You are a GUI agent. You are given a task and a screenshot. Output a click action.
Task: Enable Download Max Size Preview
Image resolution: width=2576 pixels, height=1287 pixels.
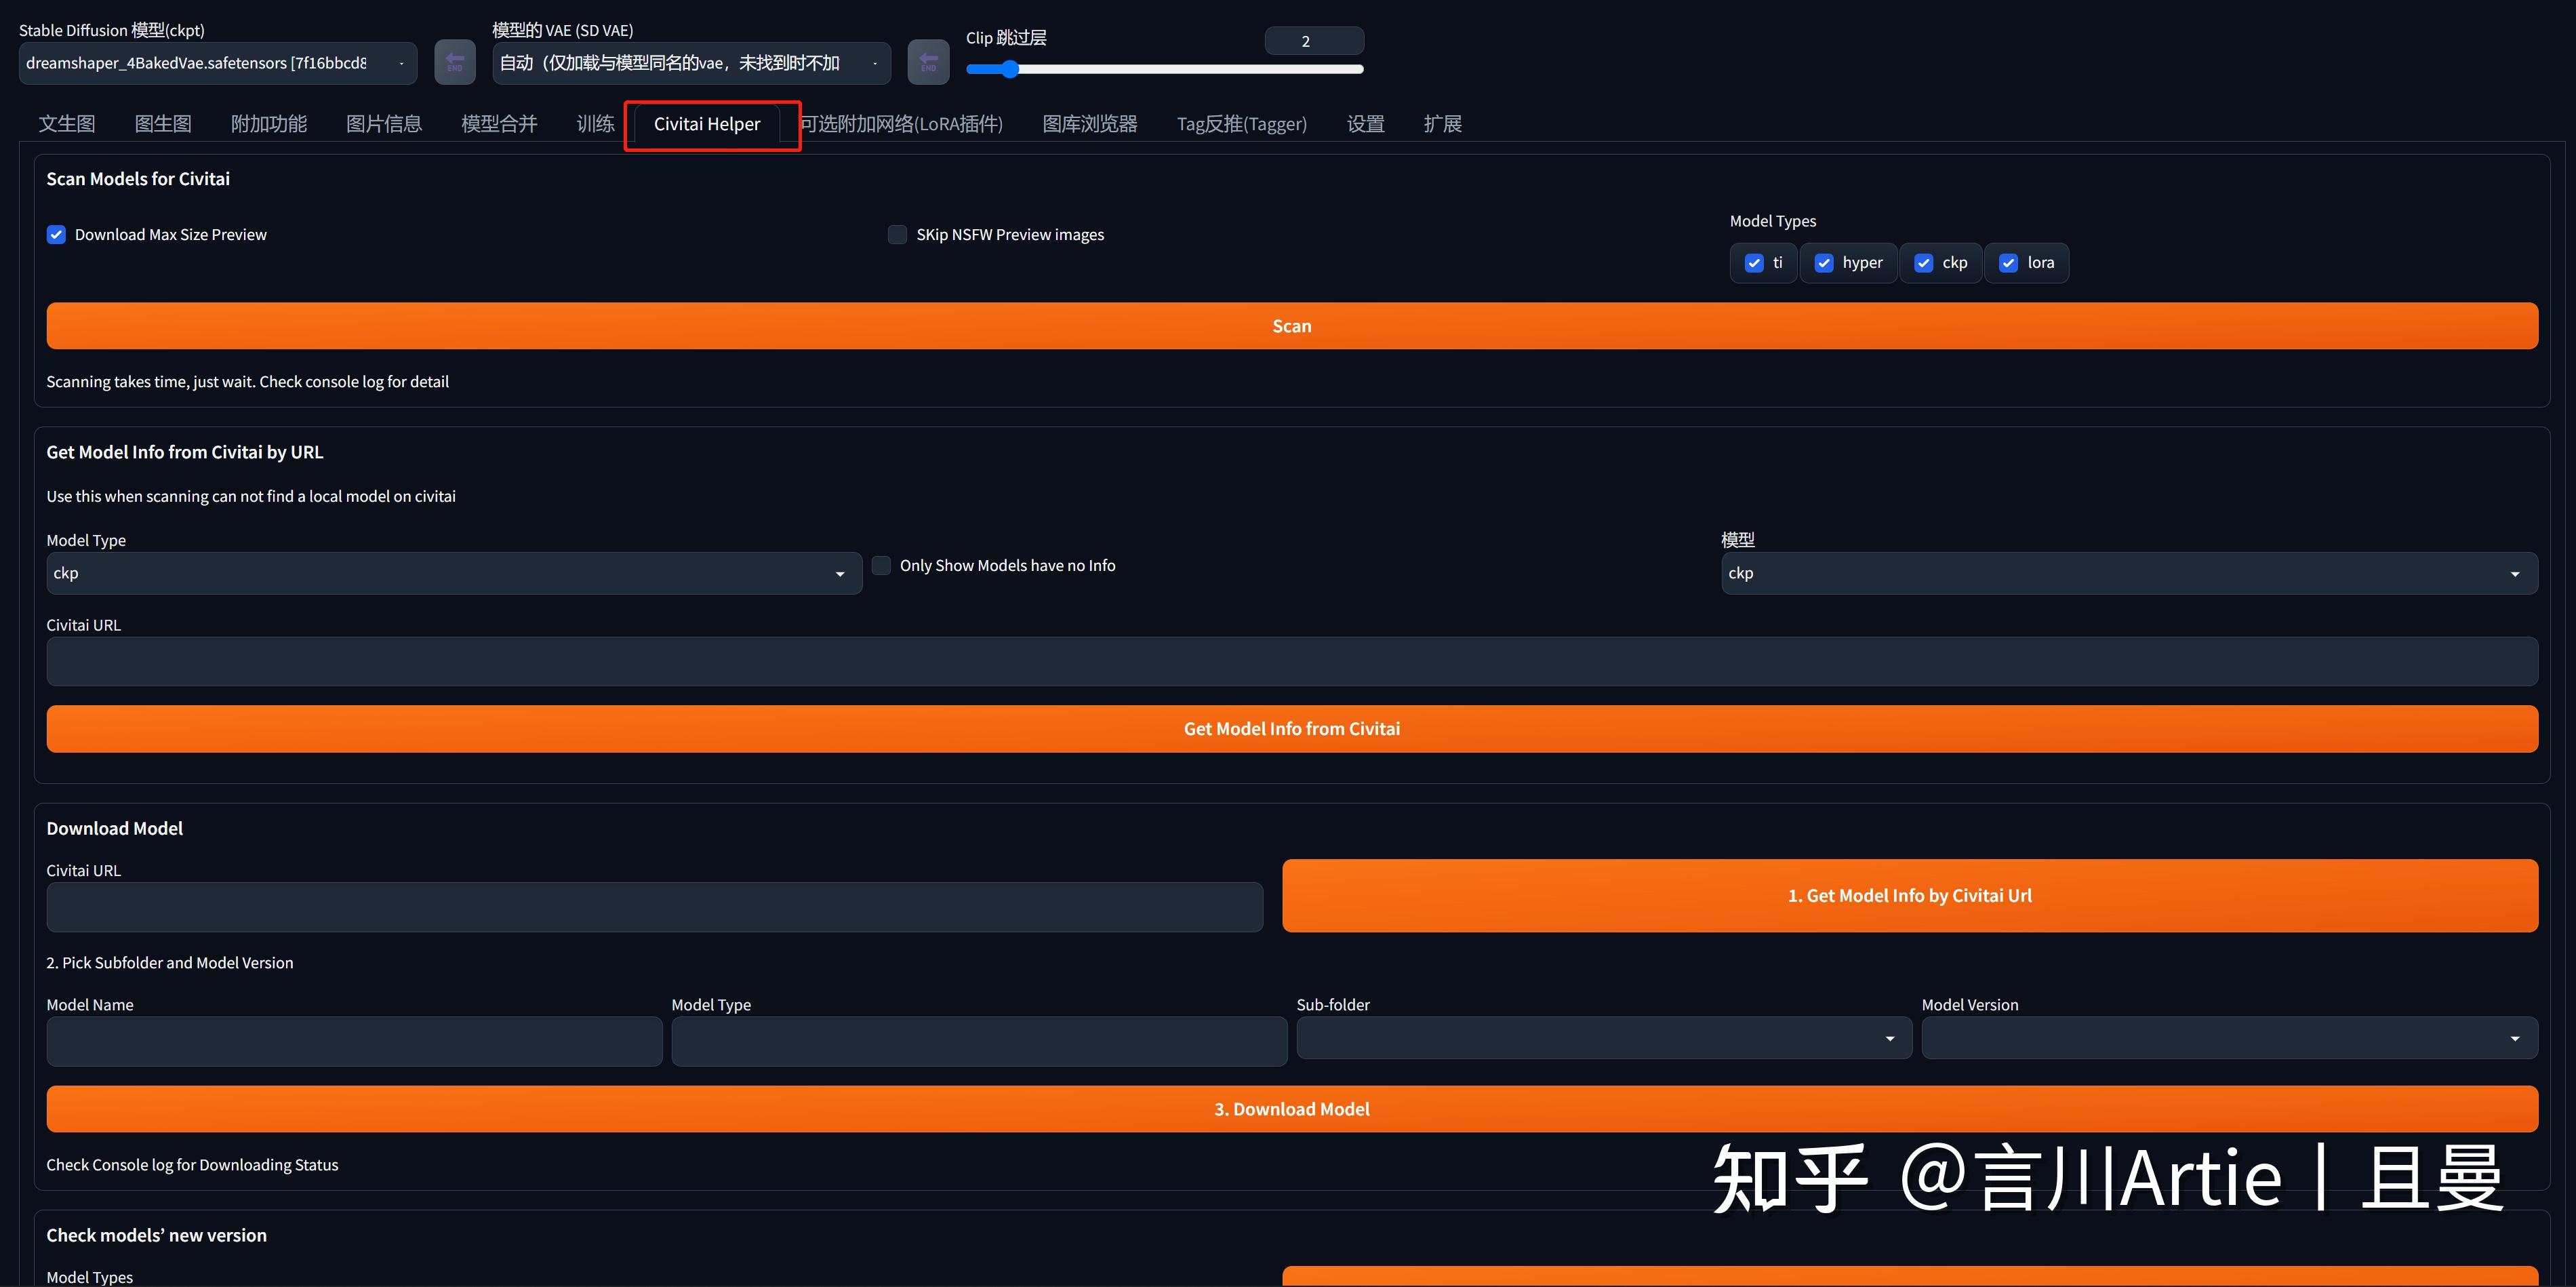[x=56, y=234]
